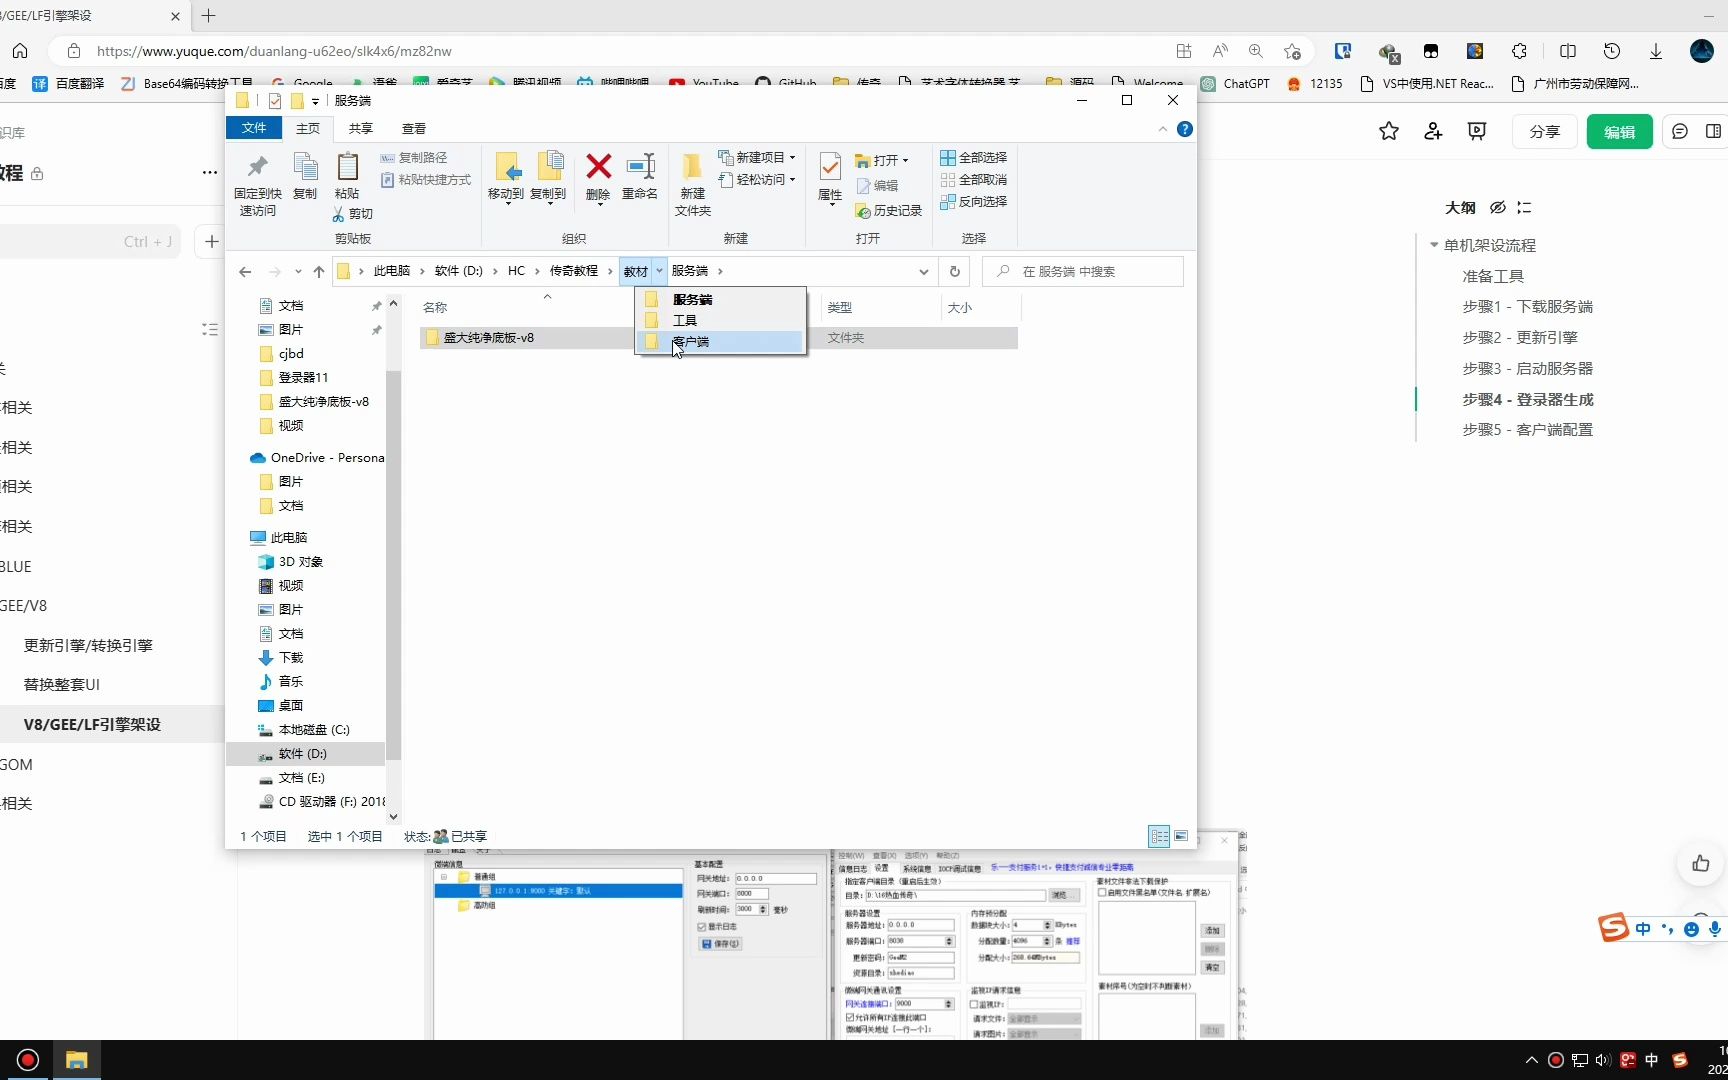
Task: Click the add collaborator icon
Action: [1433, 131]
